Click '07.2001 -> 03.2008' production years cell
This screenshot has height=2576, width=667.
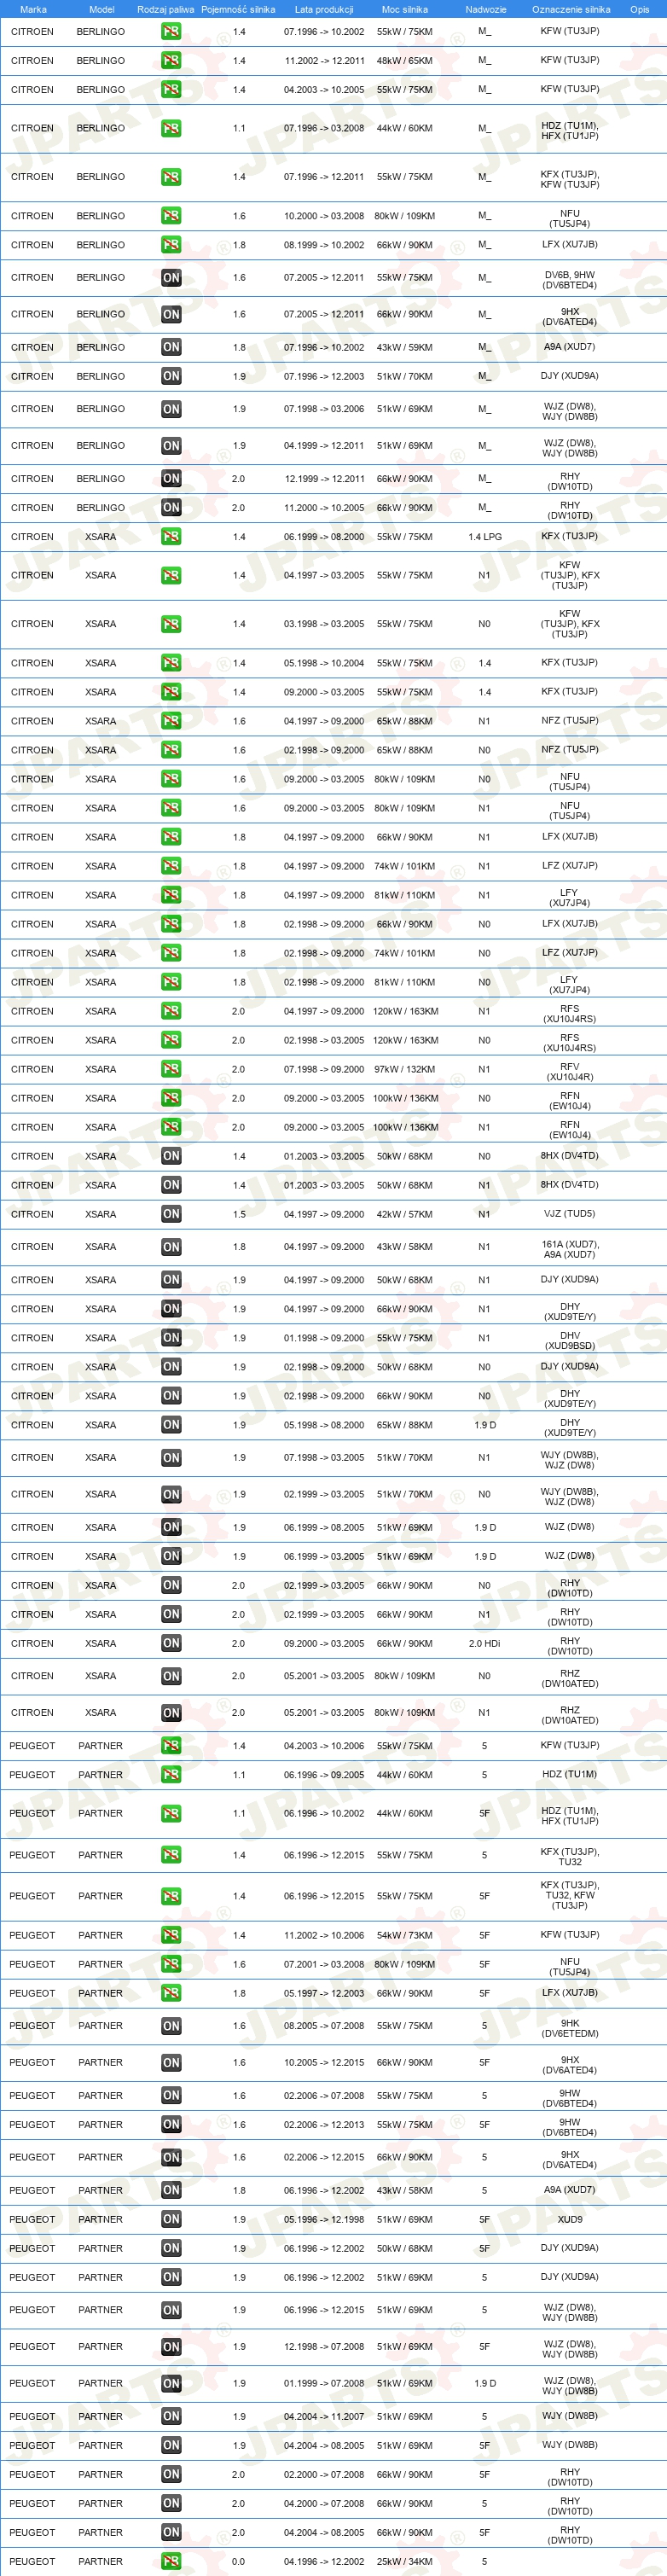tap(324, 1964)
